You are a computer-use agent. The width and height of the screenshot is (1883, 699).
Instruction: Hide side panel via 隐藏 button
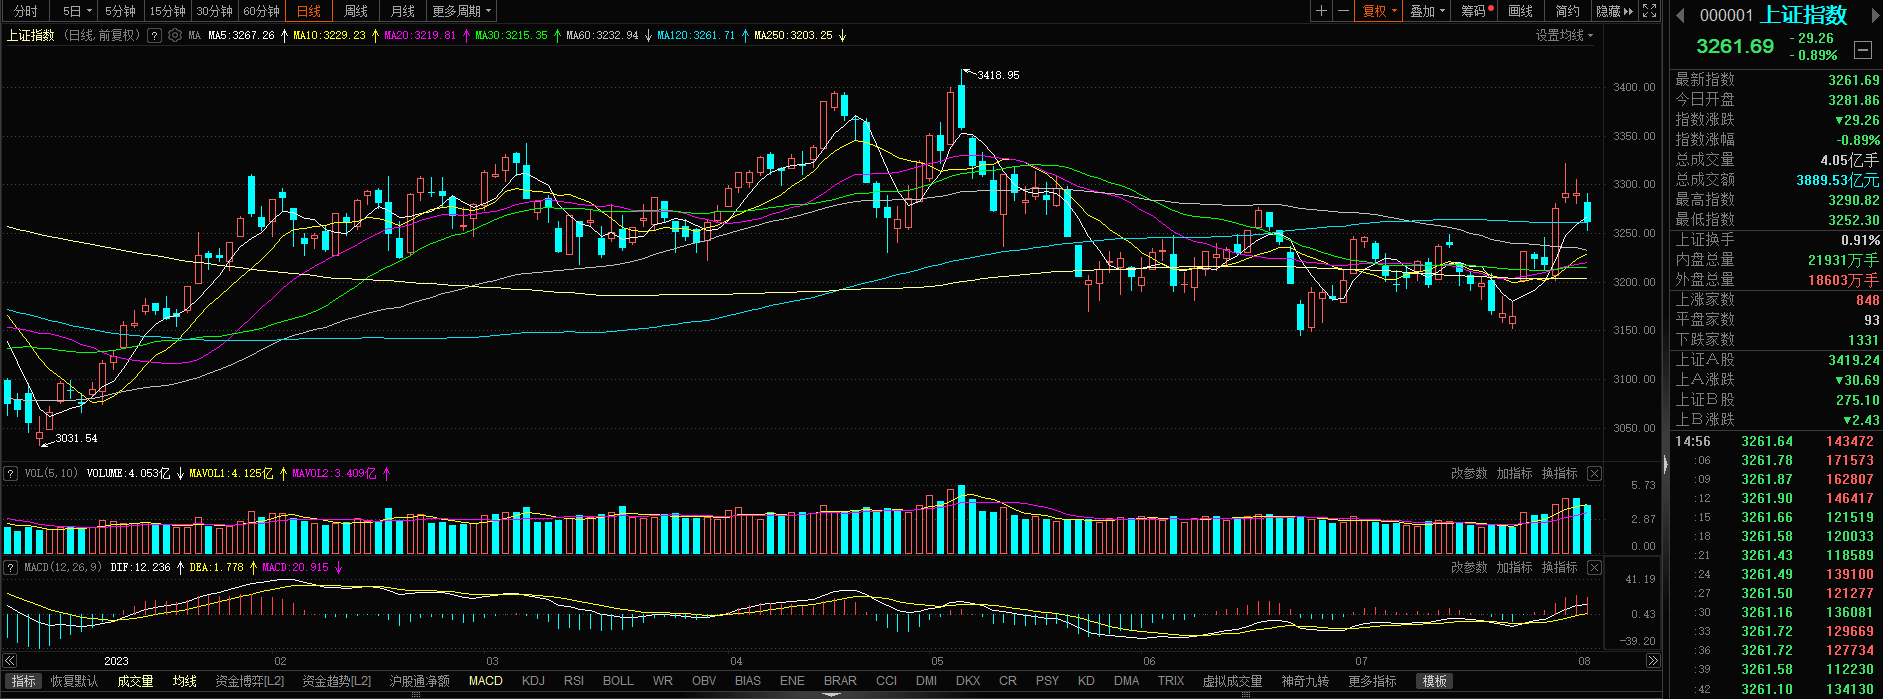point(1614,11)
